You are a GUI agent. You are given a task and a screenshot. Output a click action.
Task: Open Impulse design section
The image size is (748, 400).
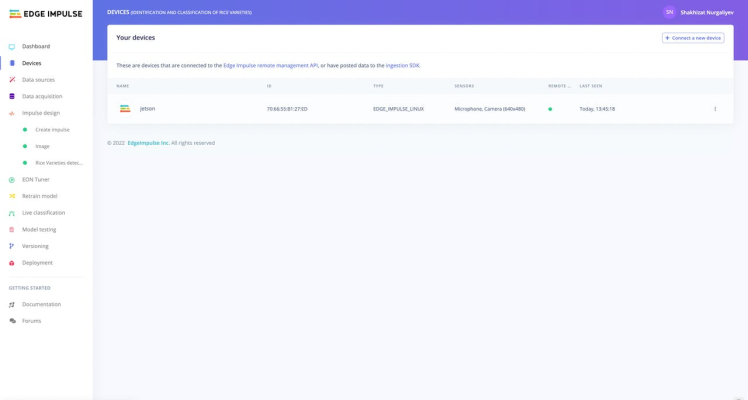[41, 113]
